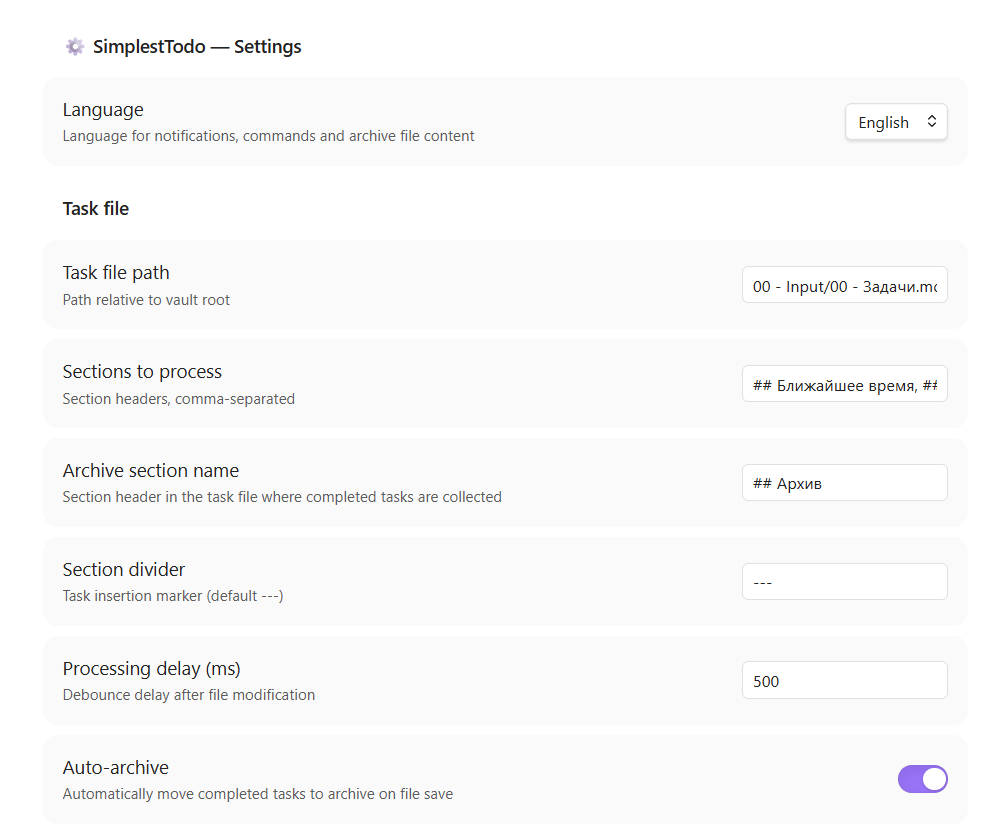Click the text 'Path relative to vault root'
The image size is (996, 838).
point(146,300)
